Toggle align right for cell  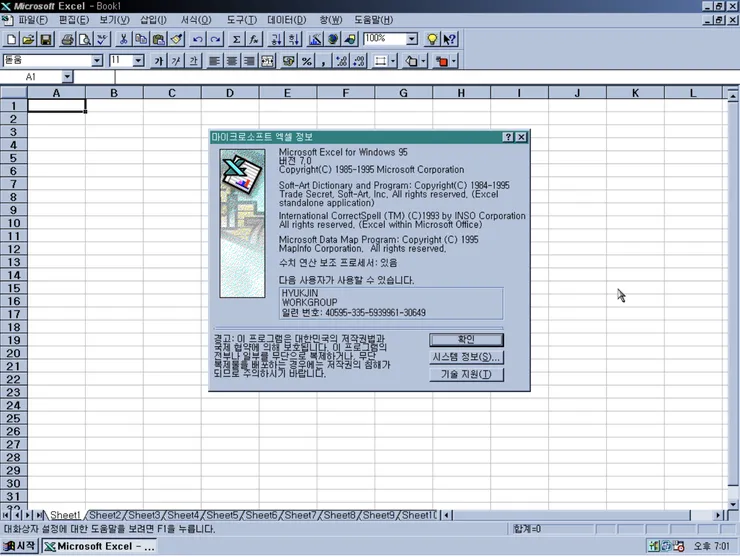[249, 61]
